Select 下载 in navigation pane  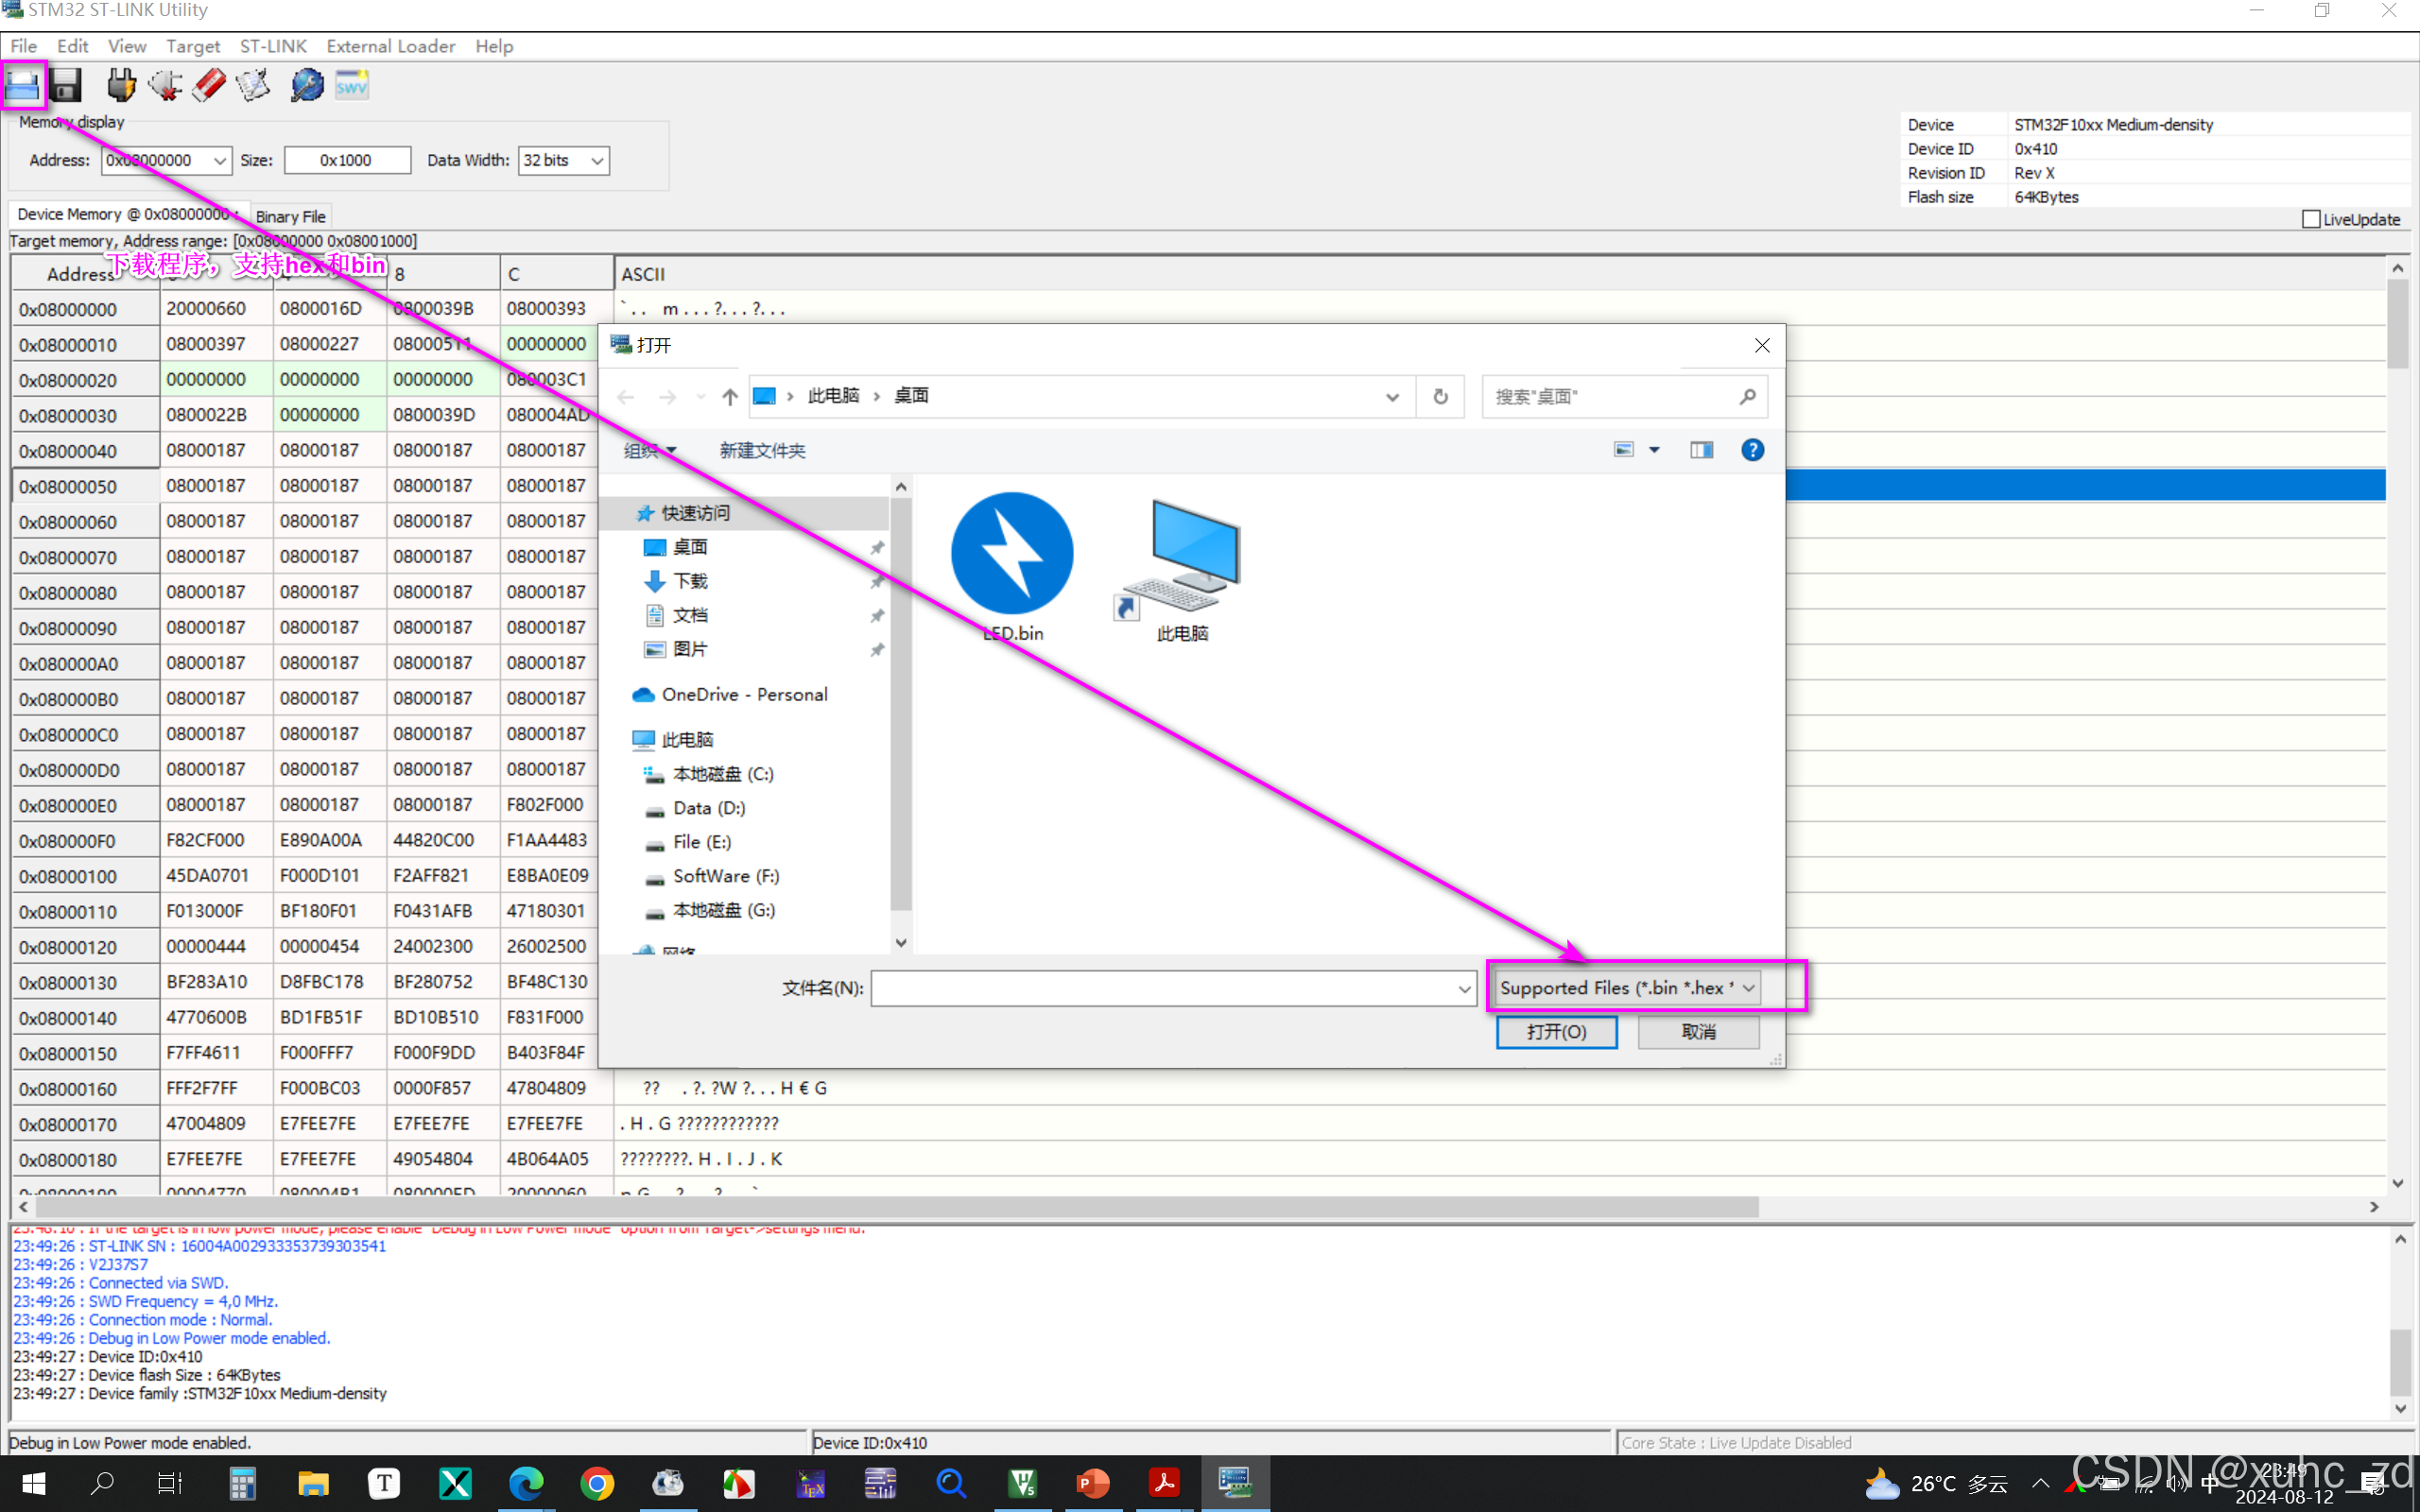690,581
